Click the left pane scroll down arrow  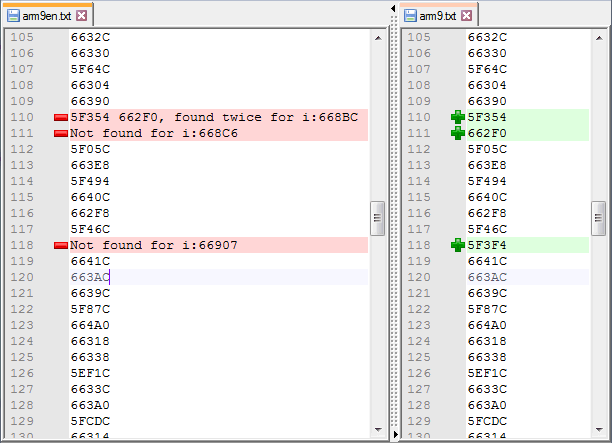click(378, 430)
